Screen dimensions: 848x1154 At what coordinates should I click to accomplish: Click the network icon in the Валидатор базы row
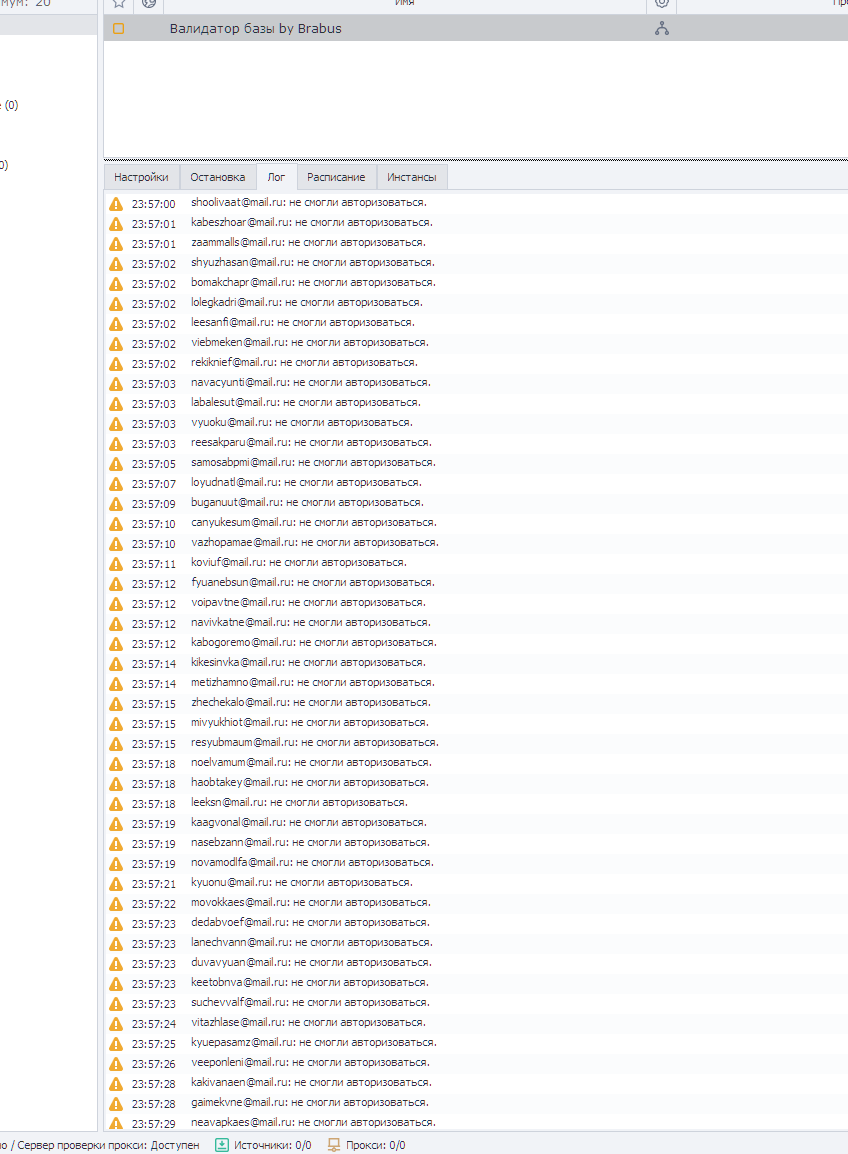662,29
